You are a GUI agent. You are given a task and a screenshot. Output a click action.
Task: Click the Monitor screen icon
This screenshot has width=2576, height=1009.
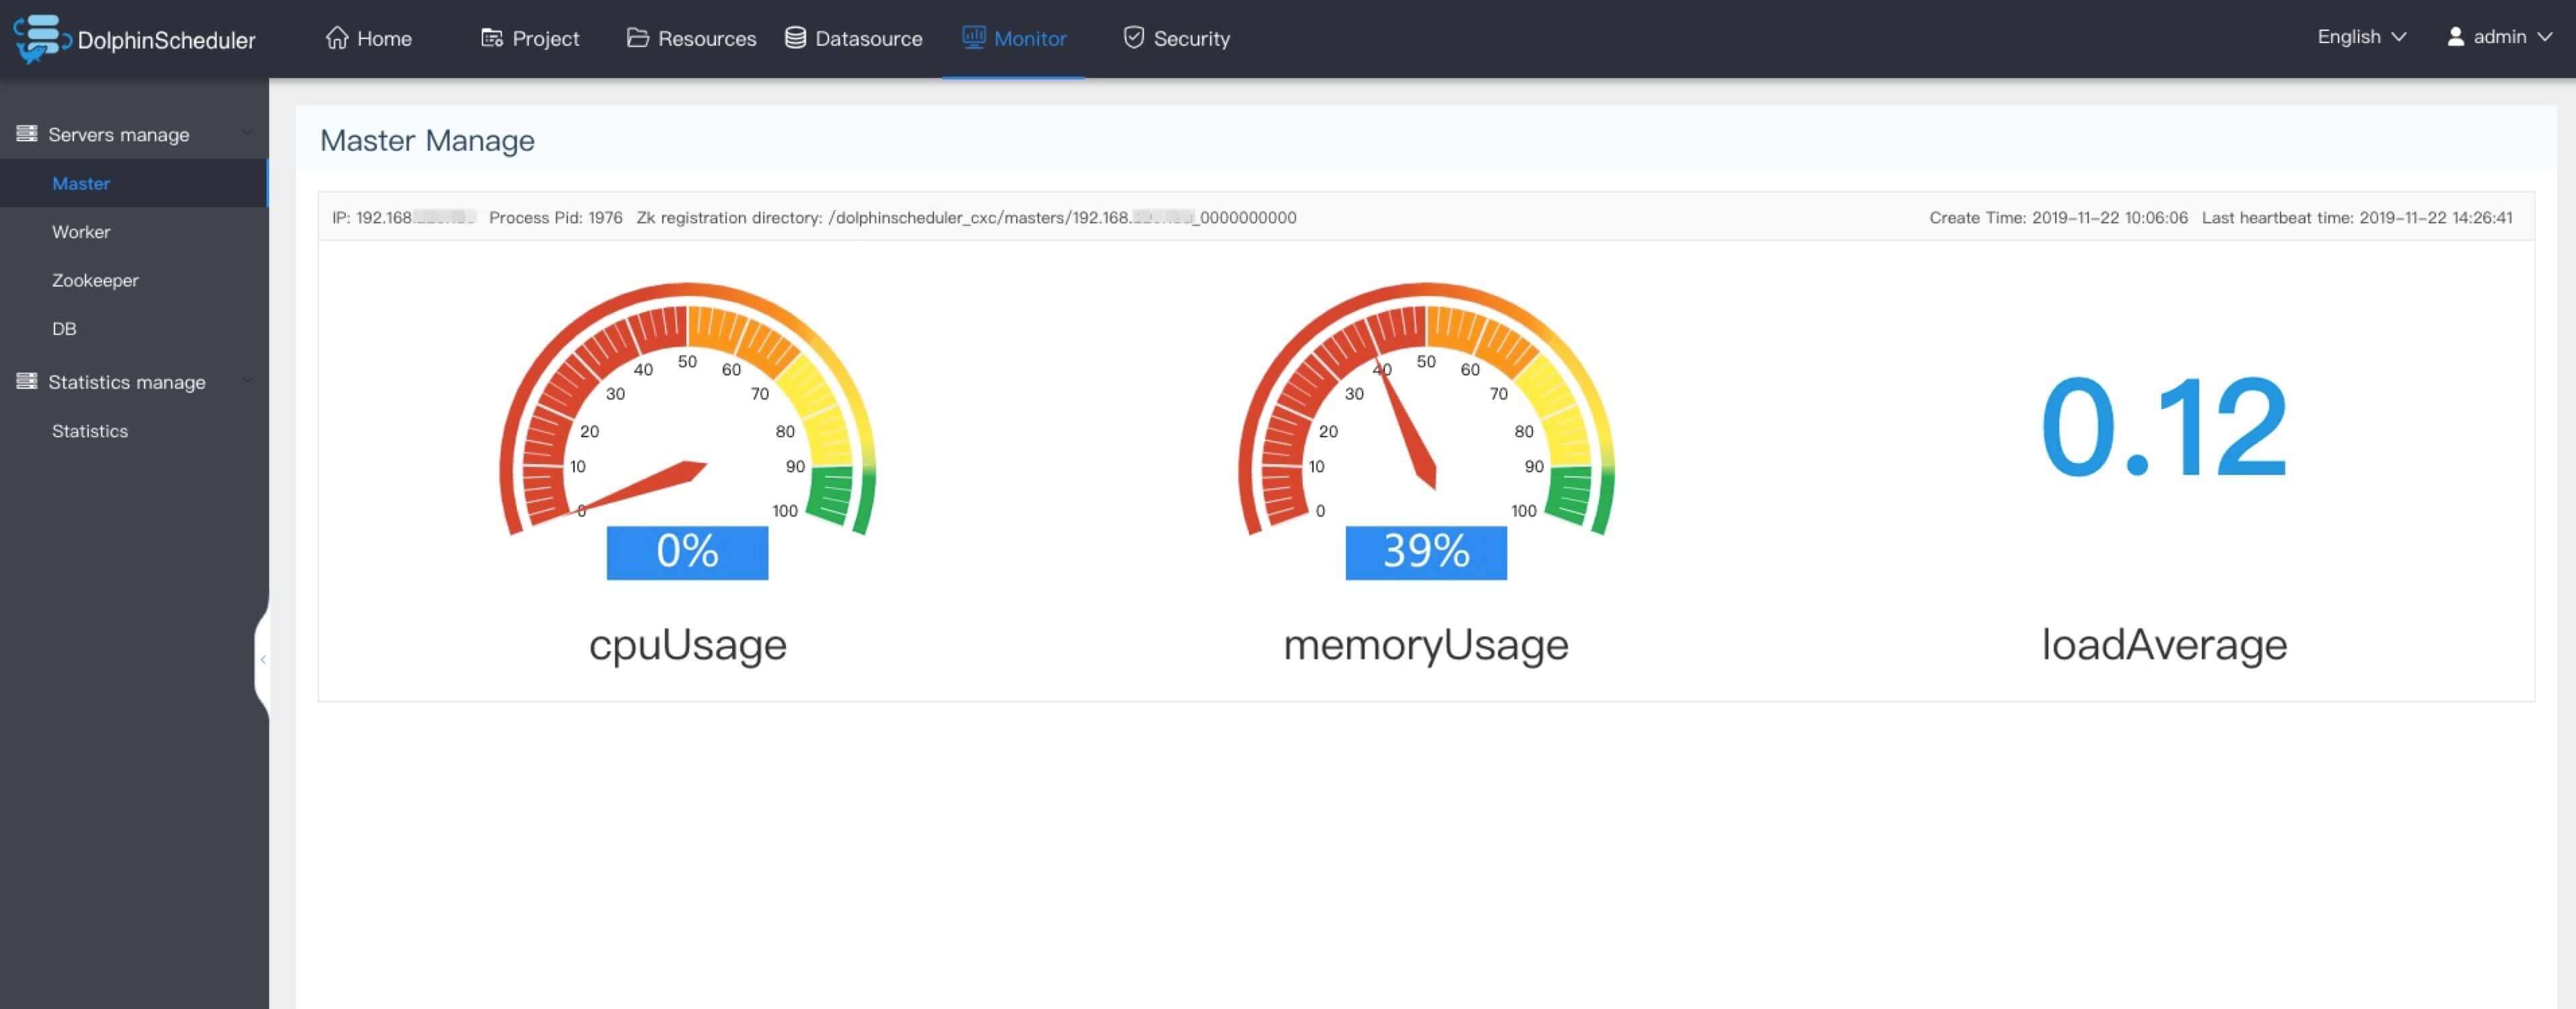(x=973, y=37)
